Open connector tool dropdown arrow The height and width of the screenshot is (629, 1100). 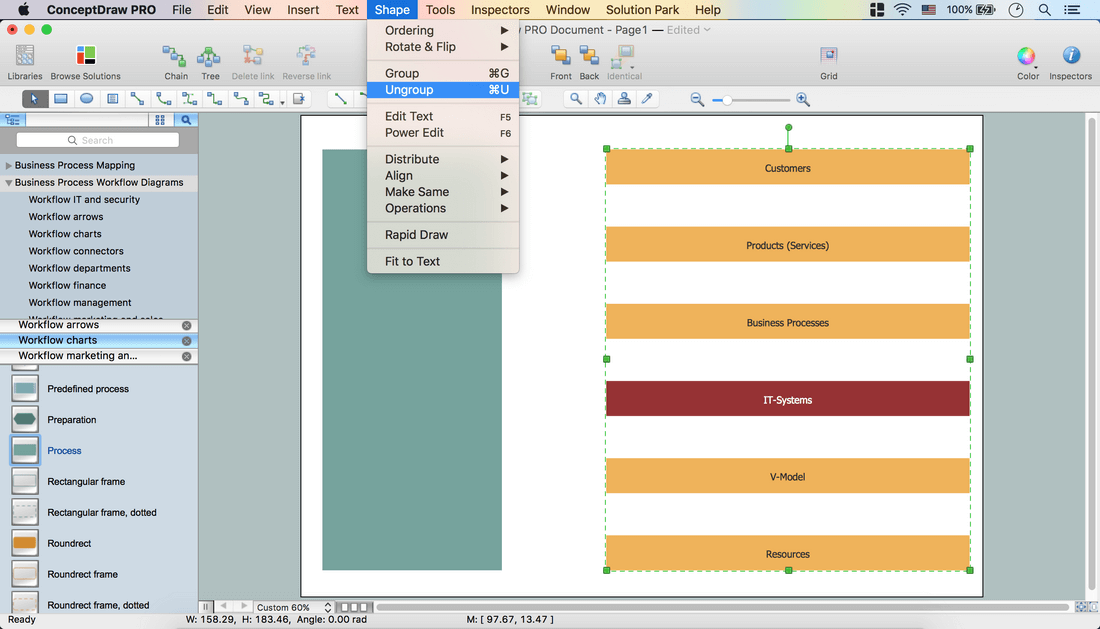282,102
